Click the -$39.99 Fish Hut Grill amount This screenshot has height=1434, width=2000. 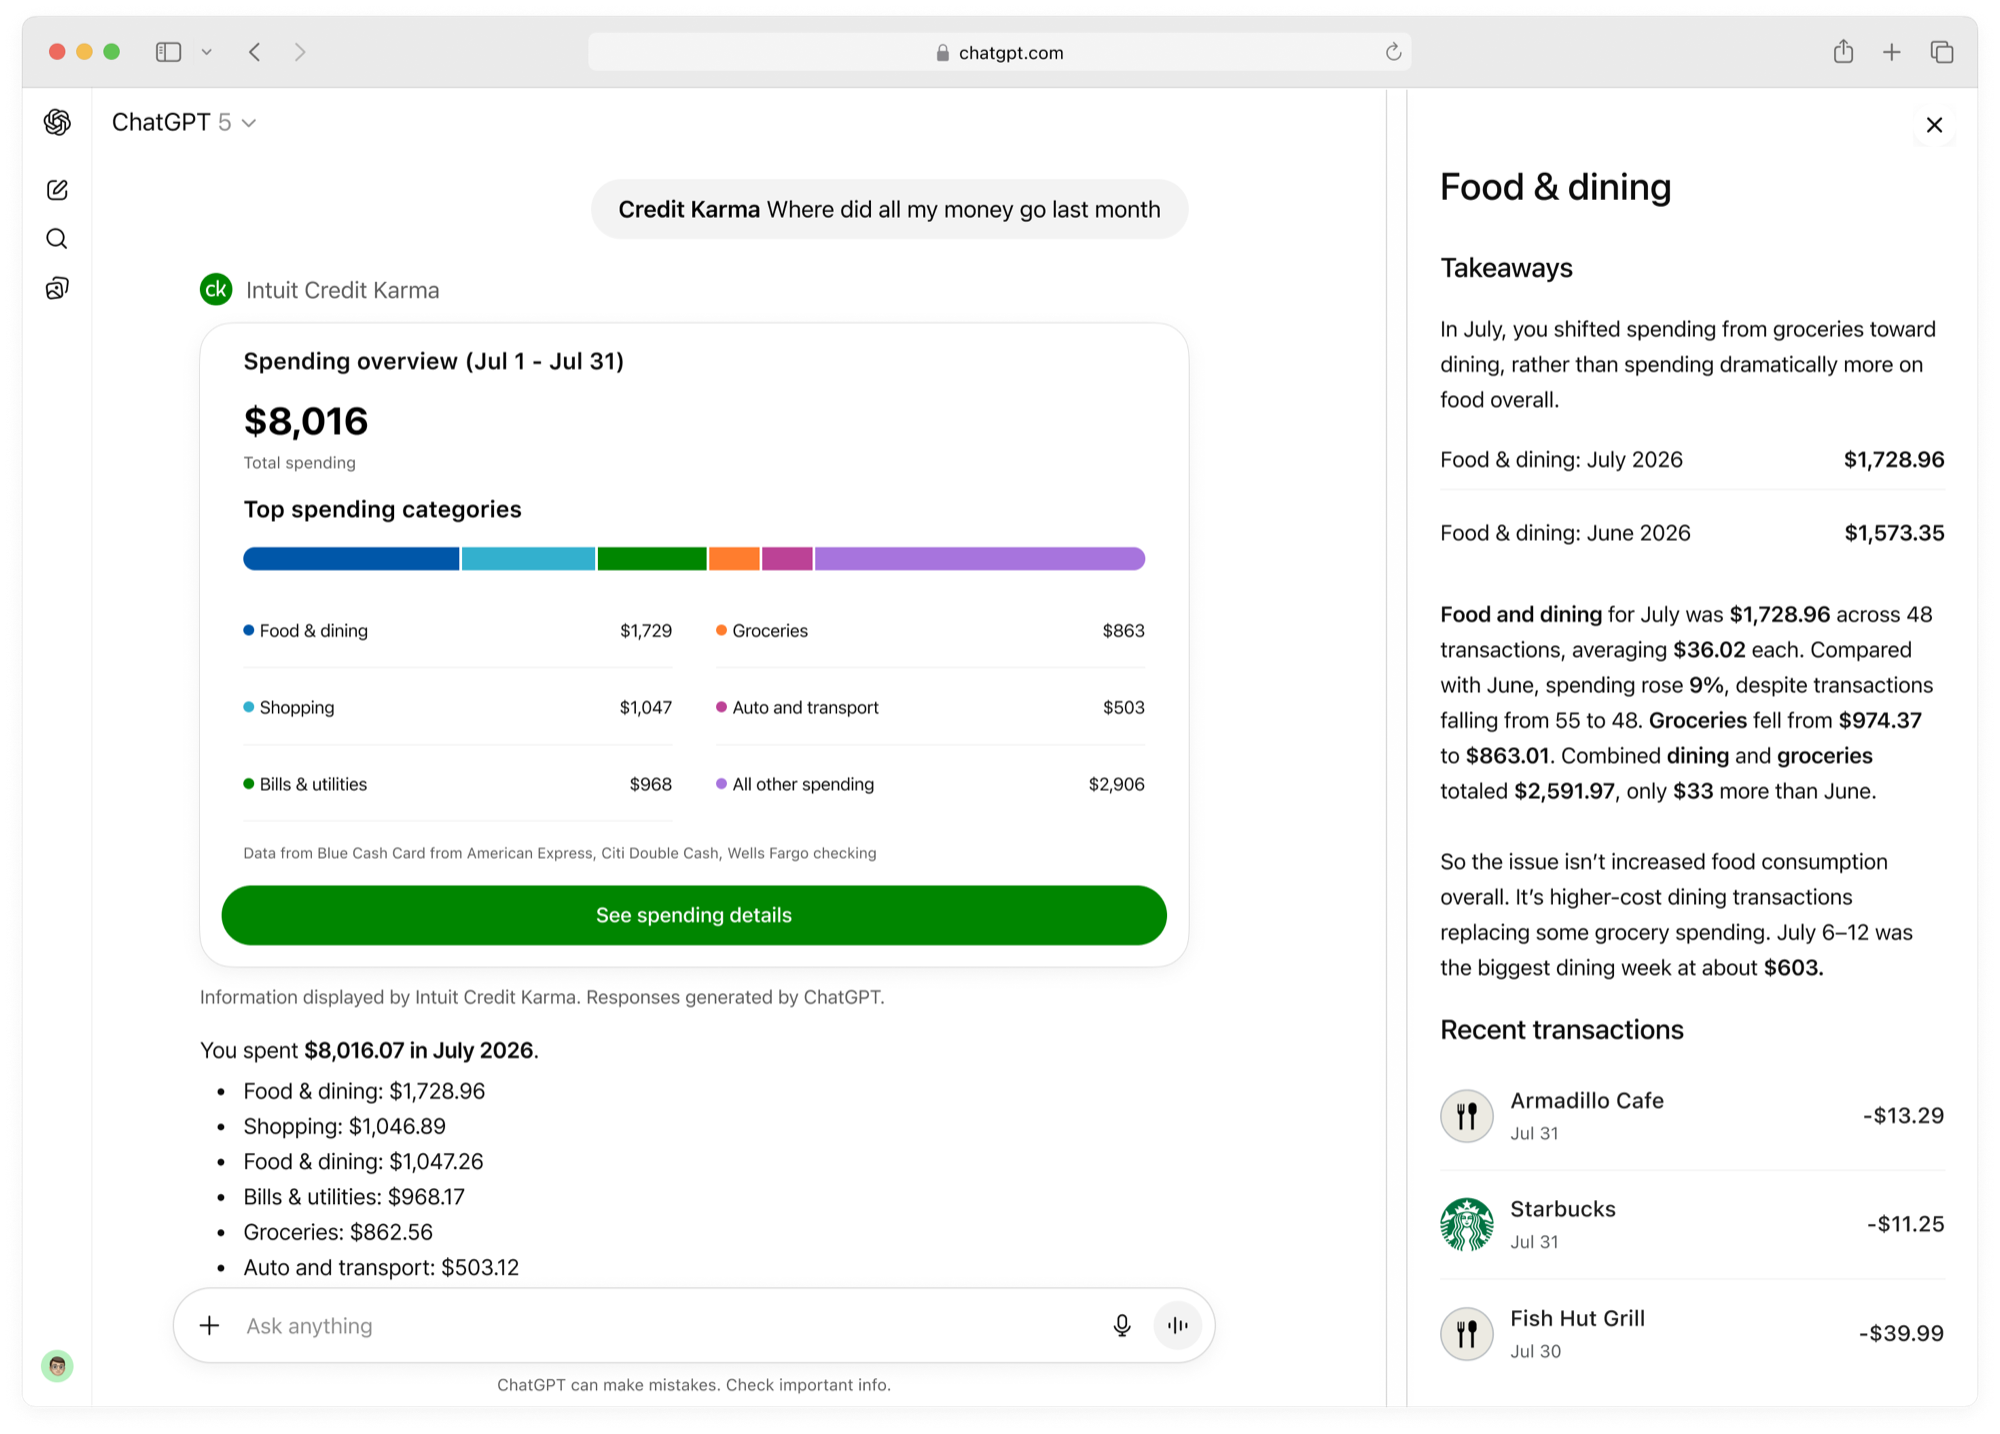(x=1901, y=1334)
